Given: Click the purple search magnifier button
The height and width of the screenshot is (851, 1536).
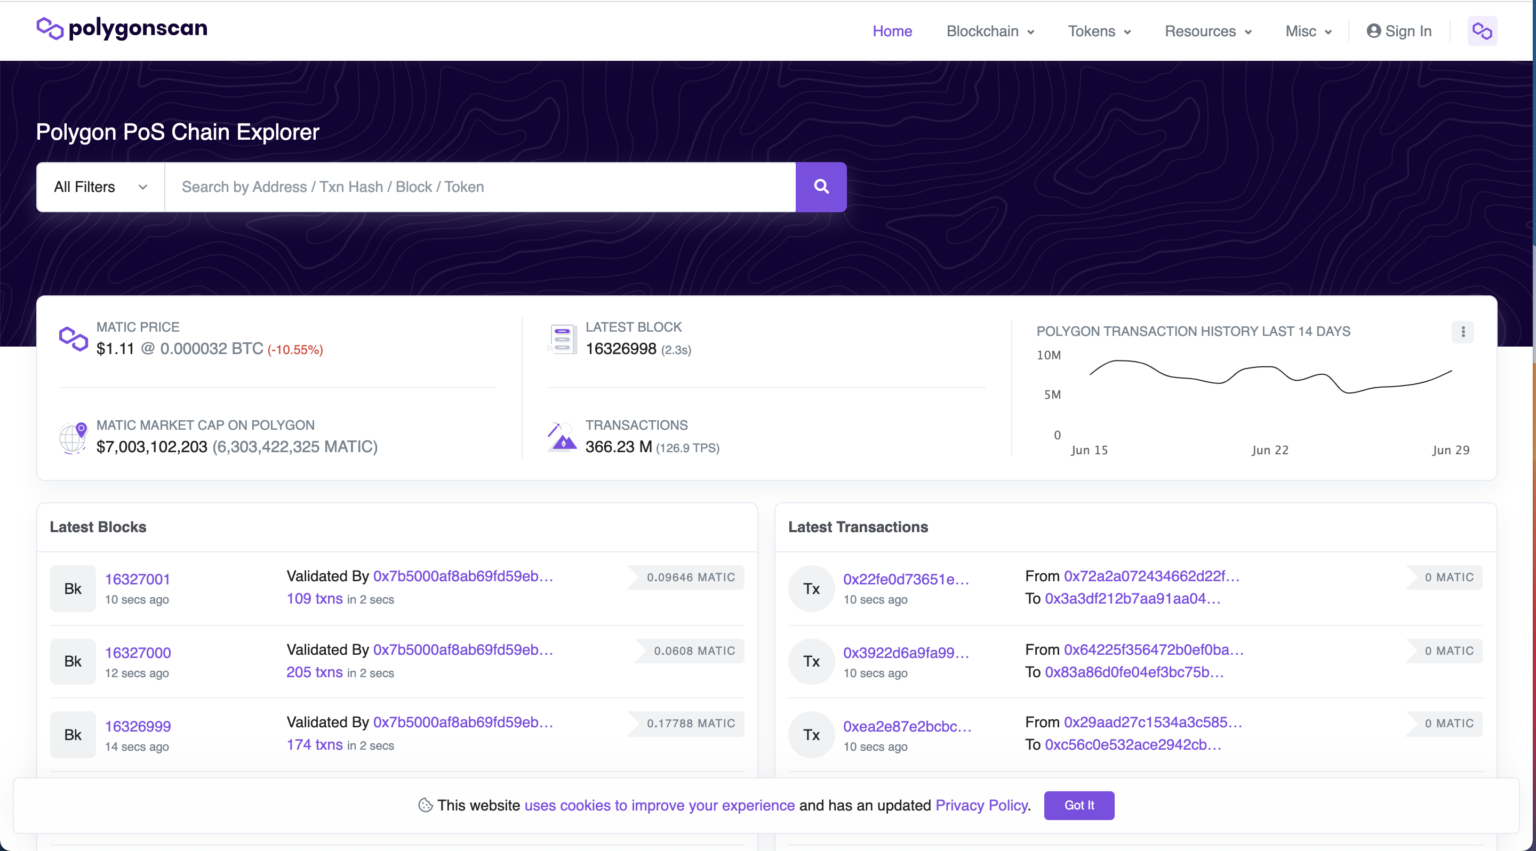Looking at the screenshot, I should [821, 187].
